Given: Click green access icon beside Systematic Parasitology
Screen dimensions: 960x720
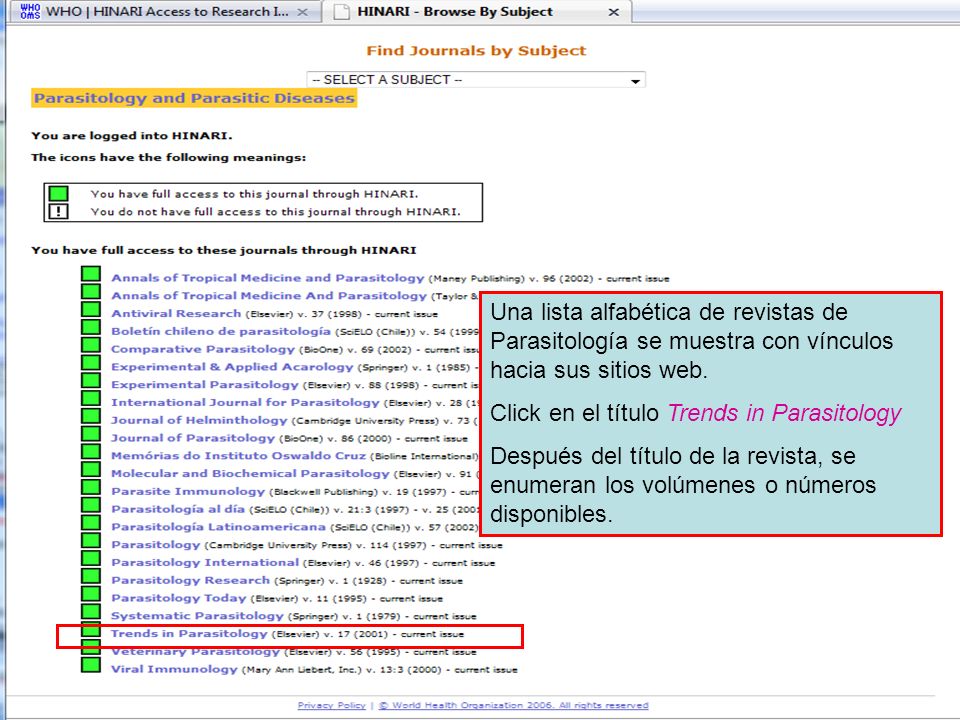Looking at the screenshot, I should (91, 611).
